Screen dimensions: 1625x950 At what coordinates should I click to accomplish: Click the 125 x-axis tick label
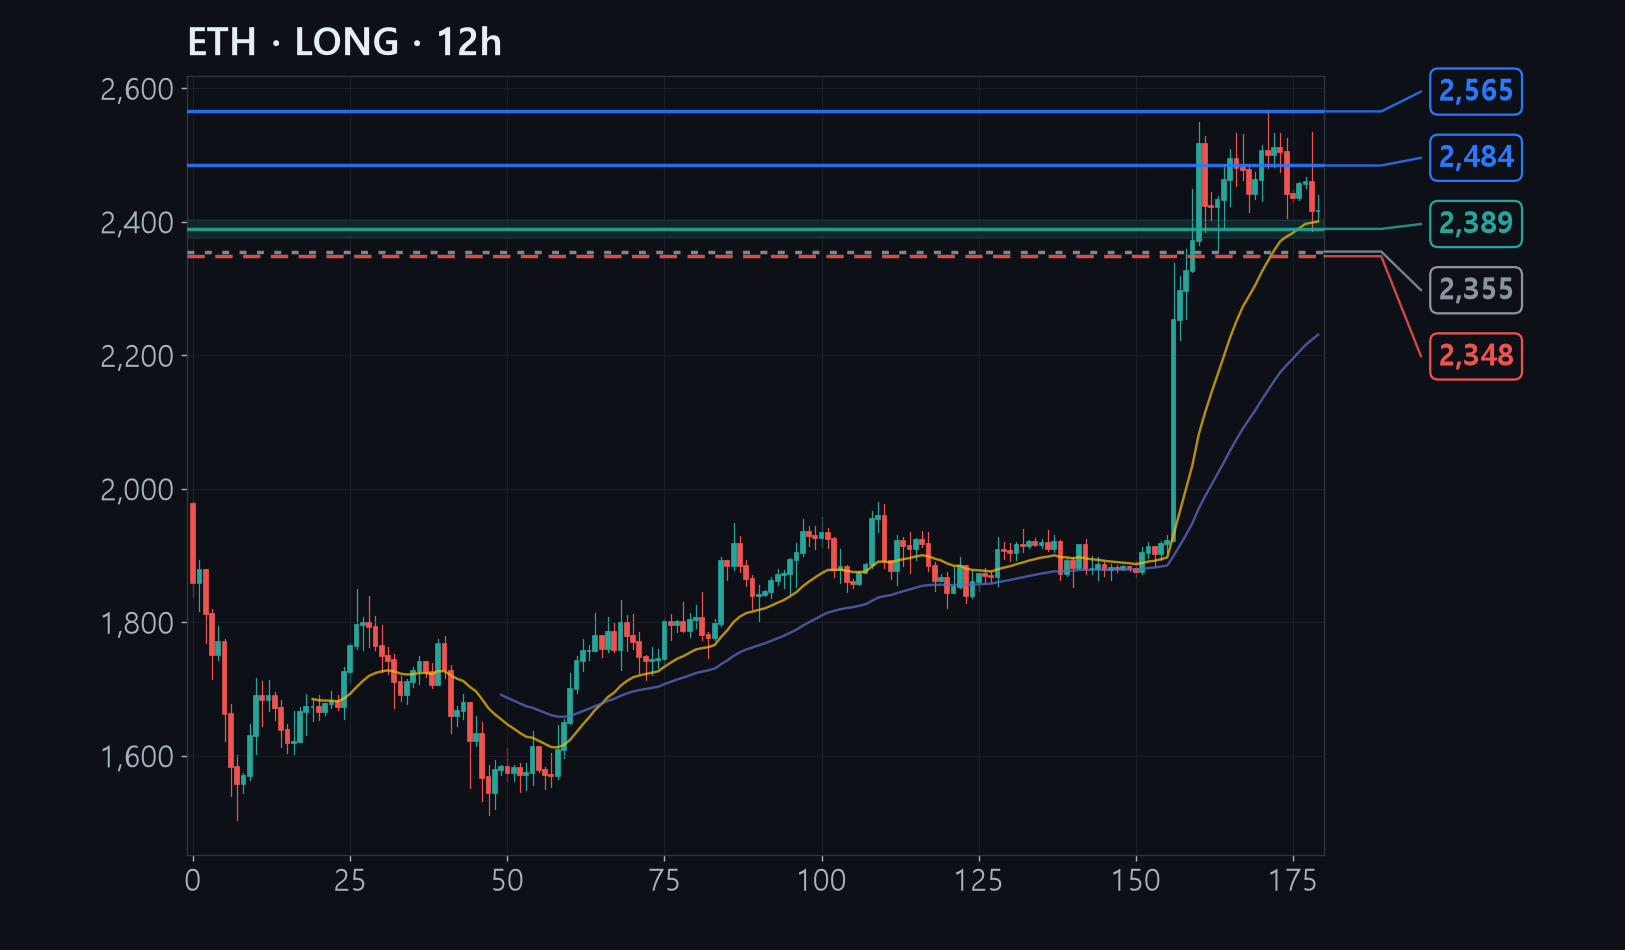click(x=979, y=881)
